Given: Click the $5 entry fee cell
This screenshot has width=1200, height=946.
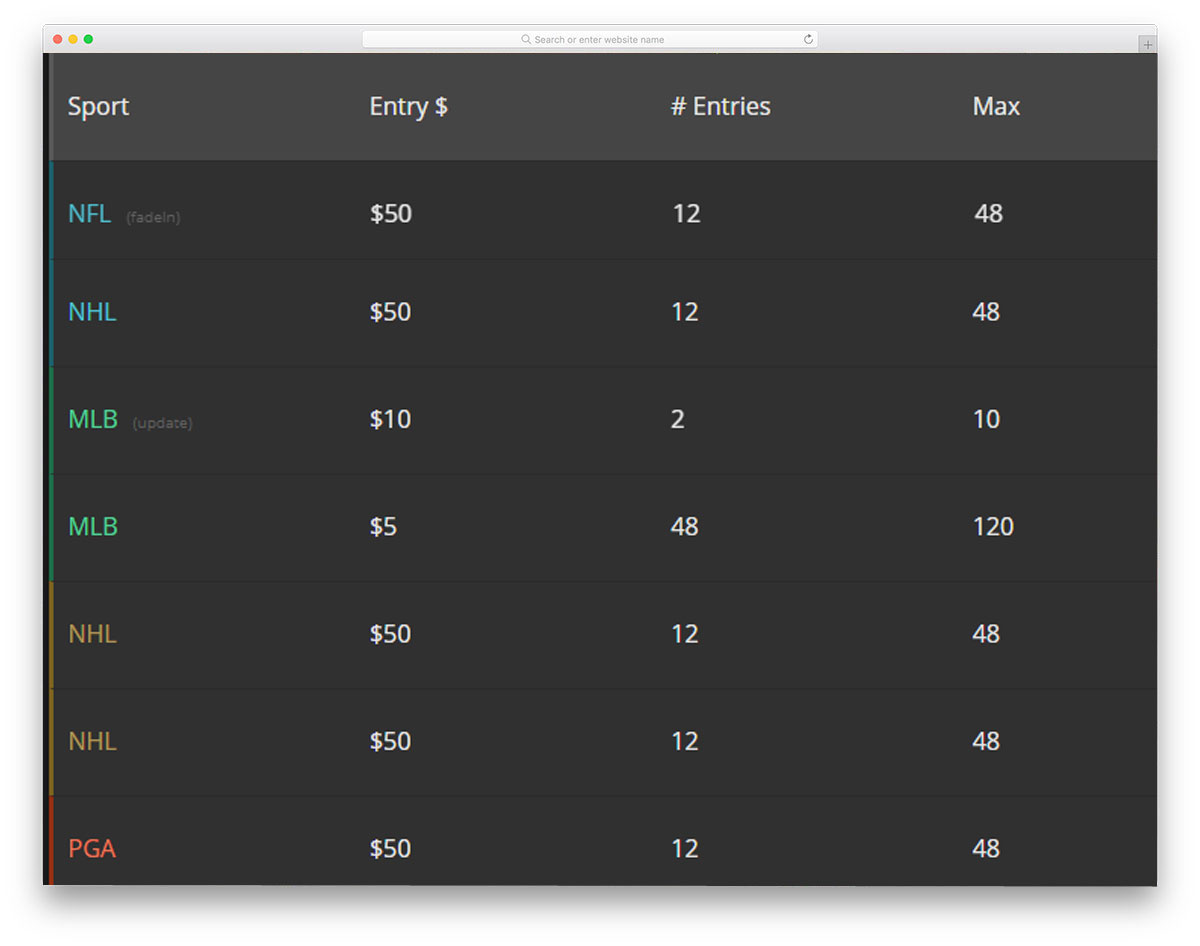Looking at the screenshot, I should click(x=383, y=526).
